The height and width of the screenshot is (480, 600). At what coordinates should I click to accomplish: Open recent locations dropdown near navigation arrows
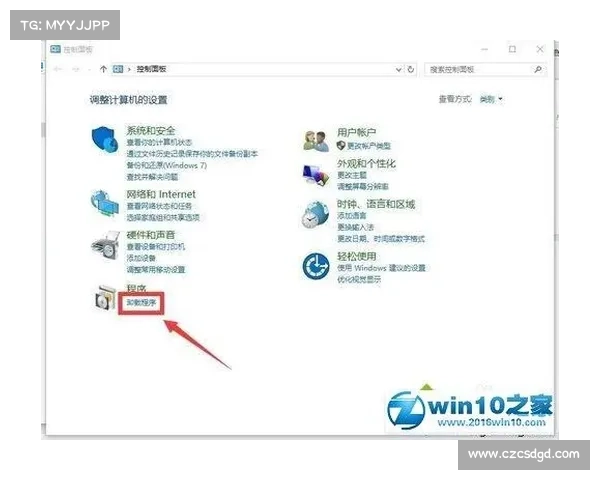coord(89,69)
